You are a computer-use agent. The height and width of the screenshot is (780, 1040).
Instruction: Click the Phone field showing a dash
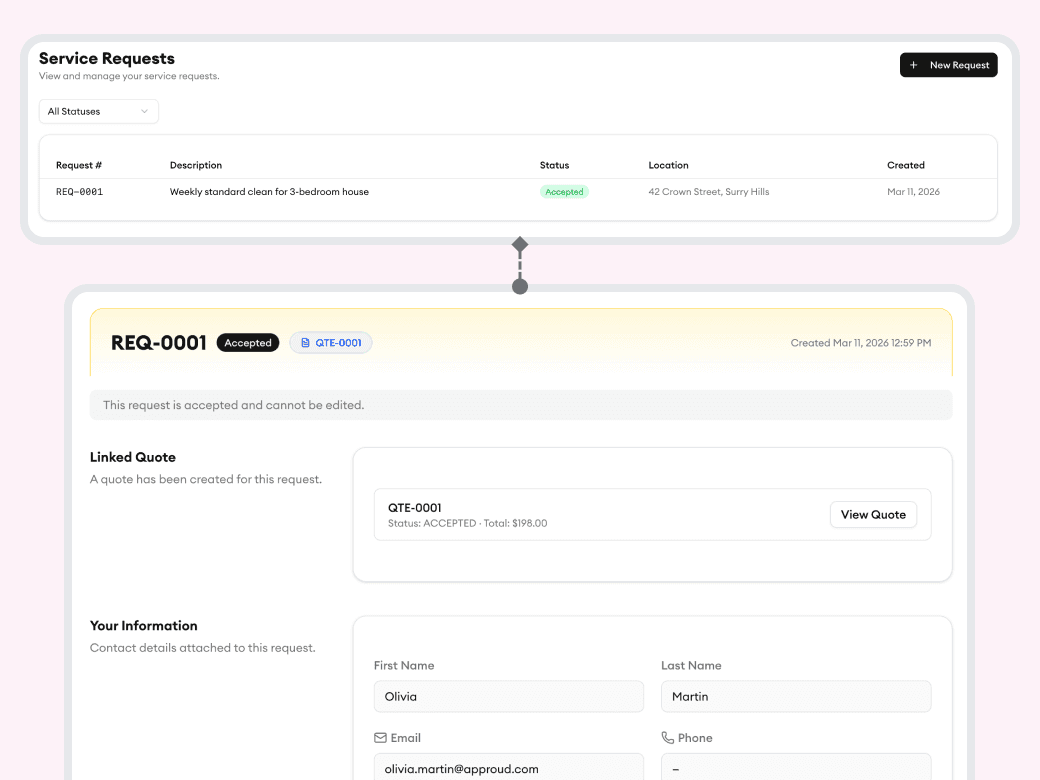point(795,768)
